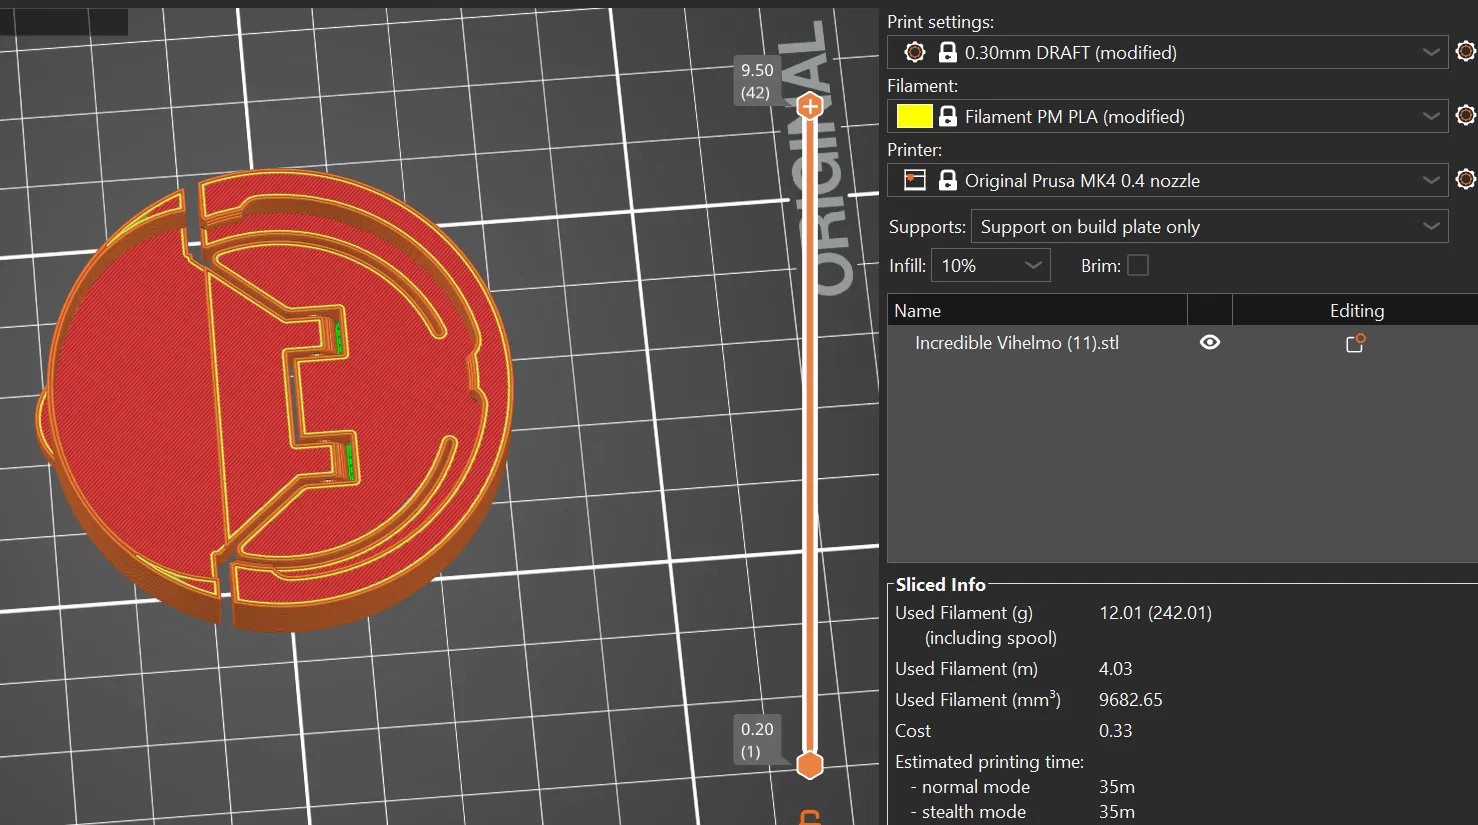Click the bottom hexagon handle of layer slider

[810, 765]
